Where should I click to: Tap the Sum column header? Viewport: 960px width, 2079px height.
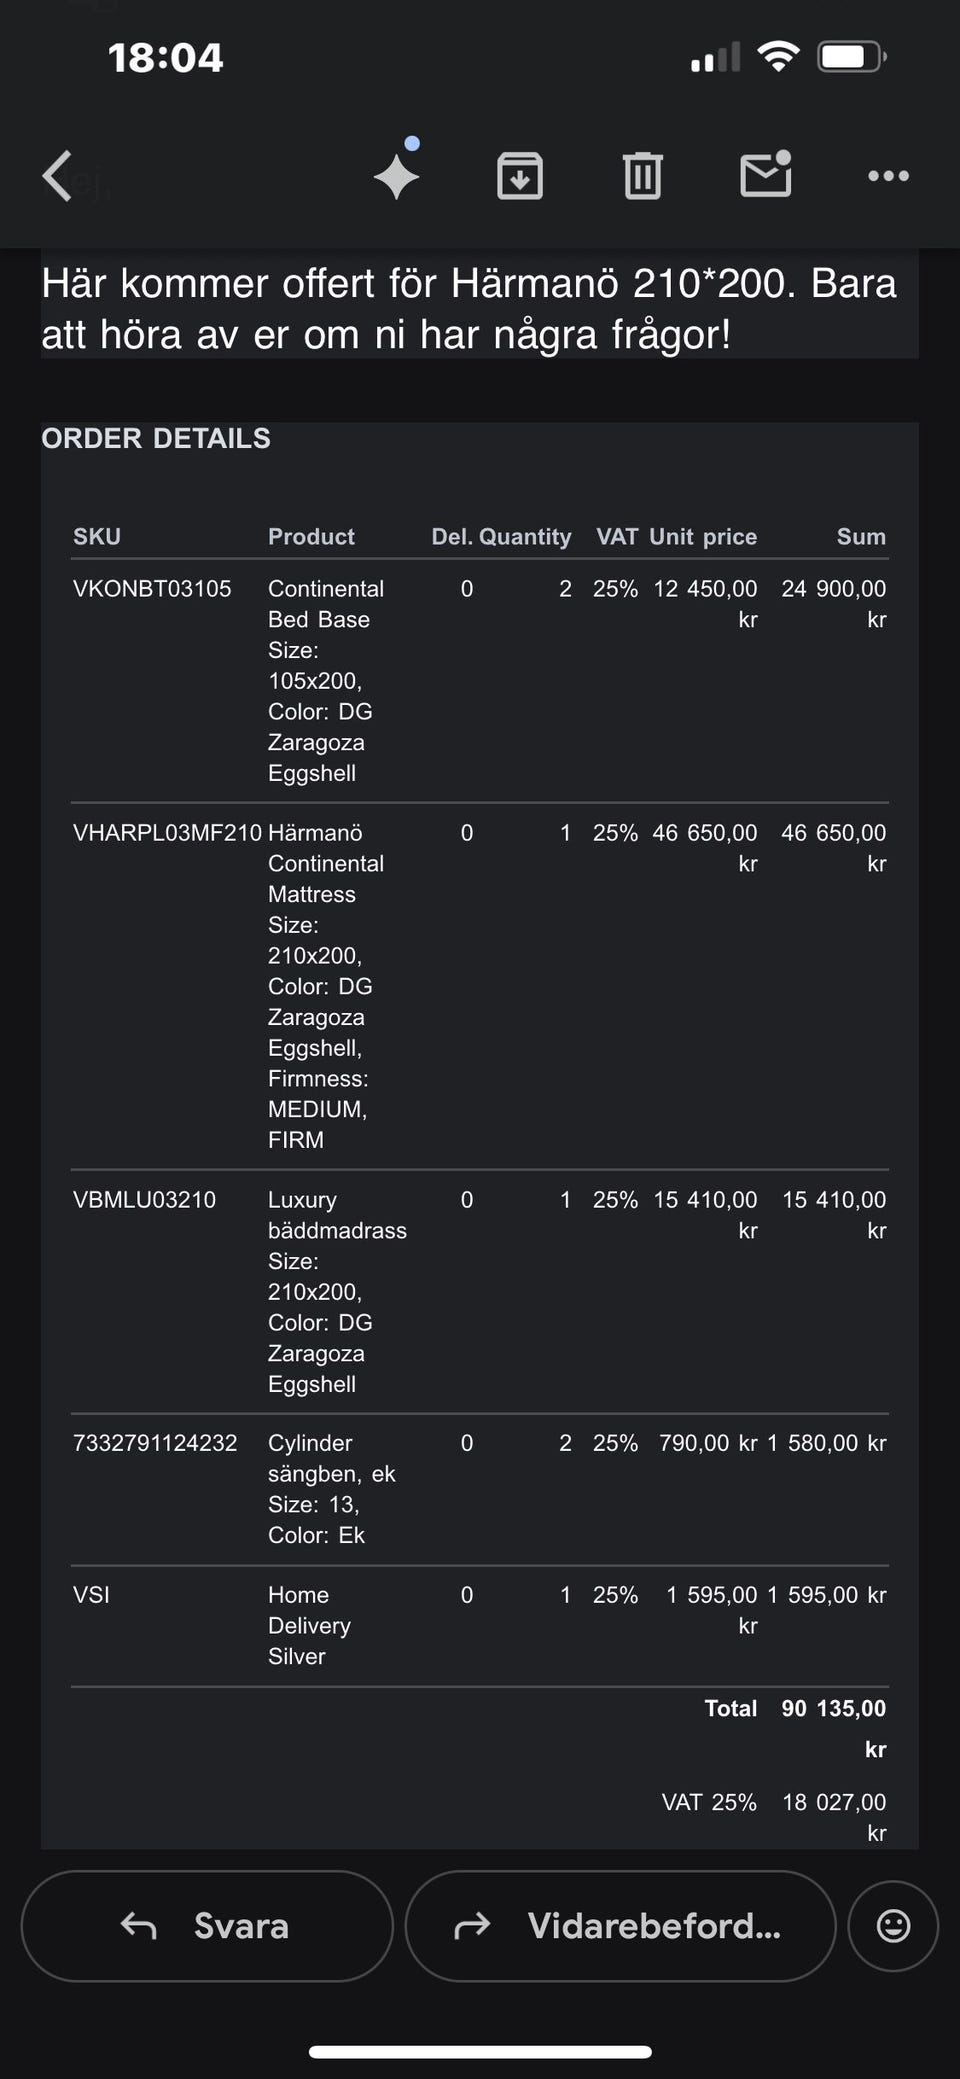[861, 536]
